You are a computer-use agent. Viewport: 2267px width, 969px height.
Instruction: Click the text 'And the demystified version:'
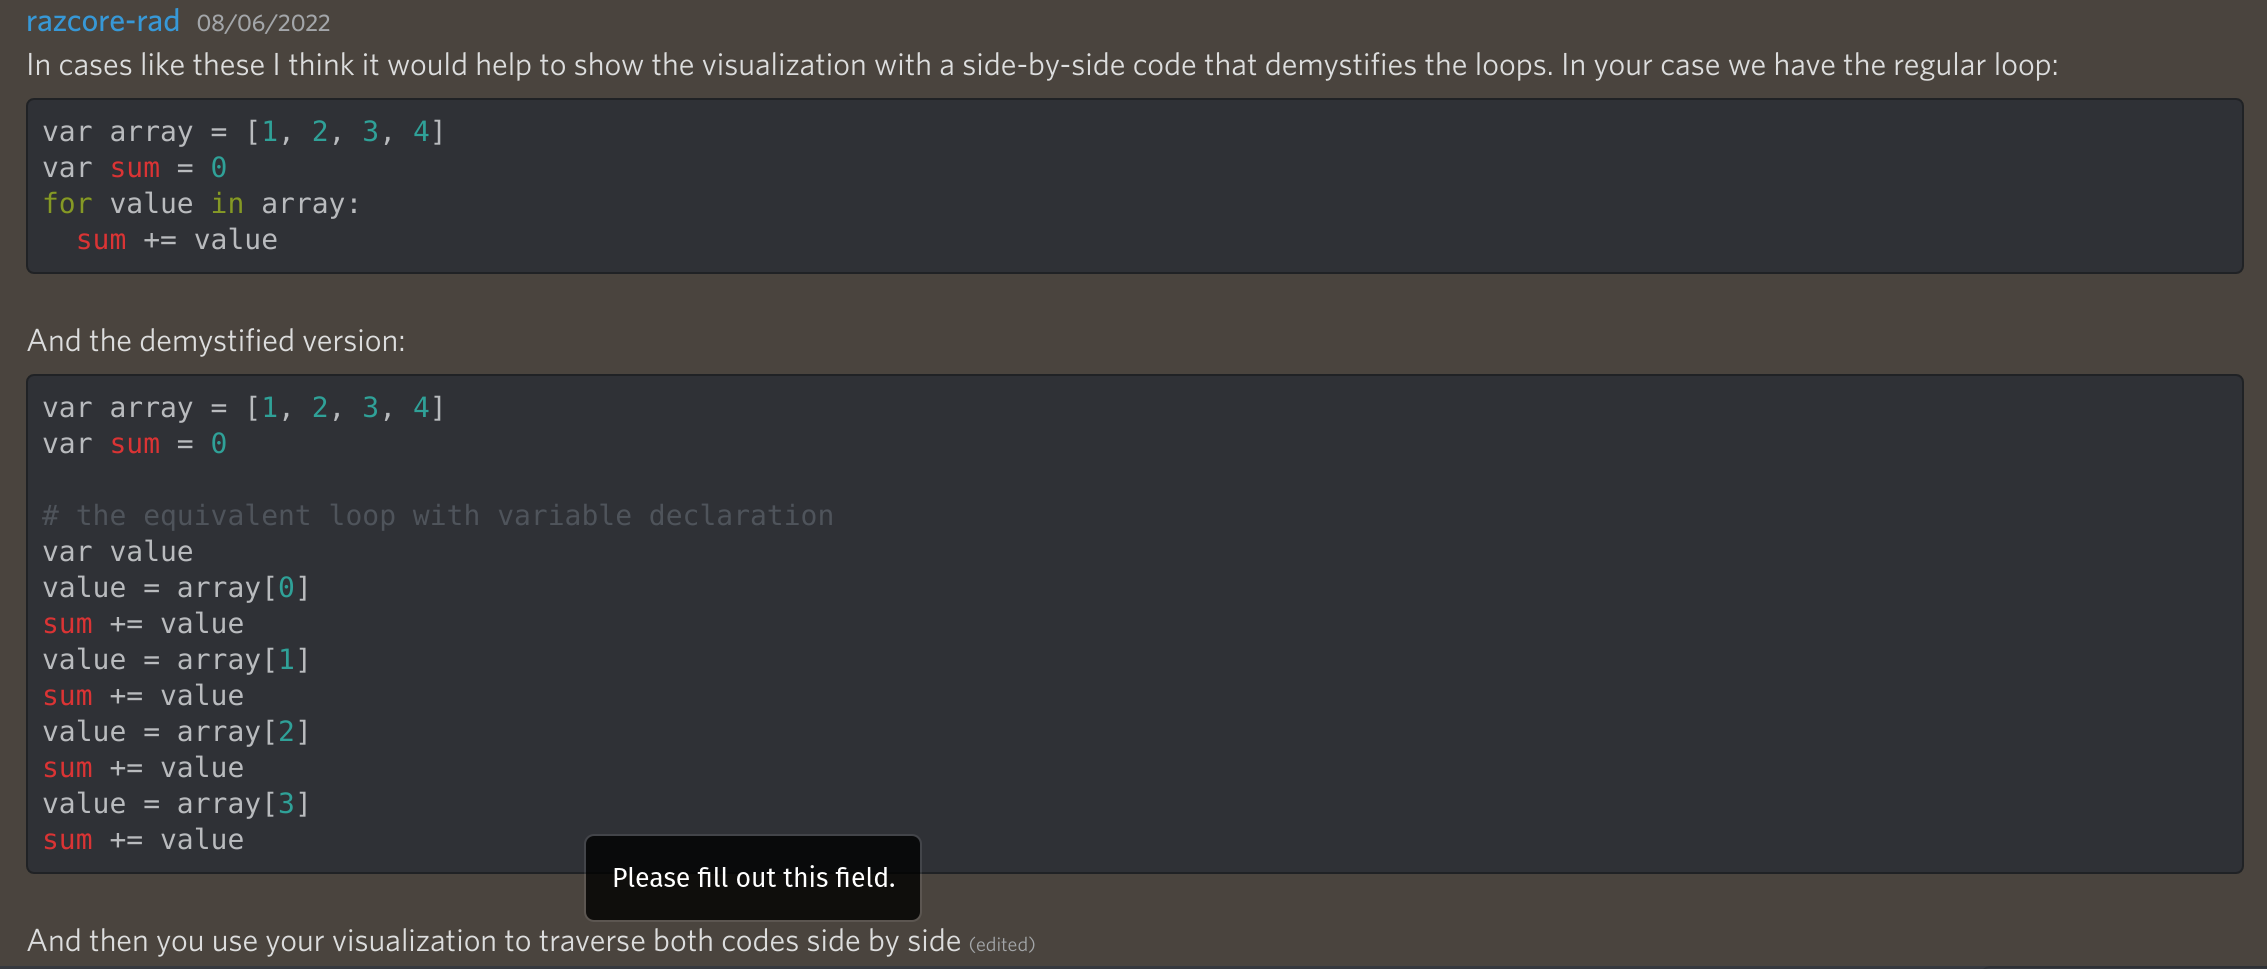point(215,340)
